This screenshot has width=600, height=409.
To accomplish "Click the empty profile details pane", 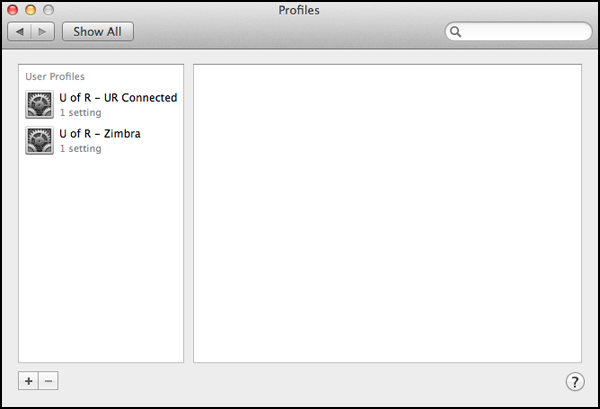I will pyautogui.click(x=387, y=213).
